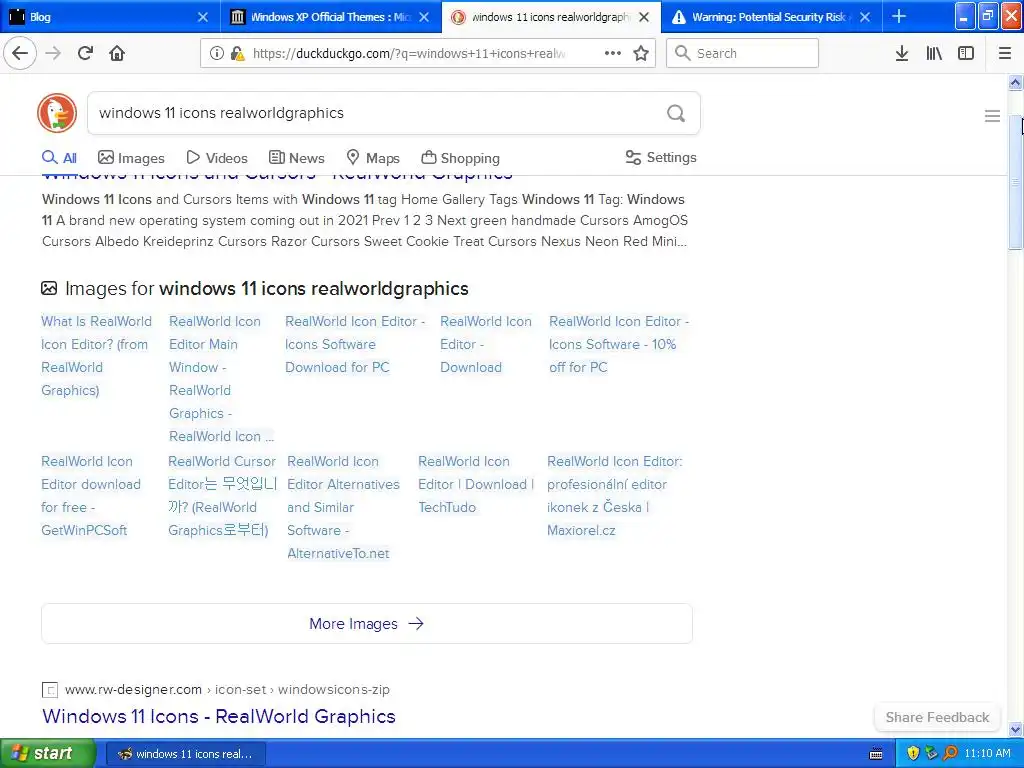Select the Videos search category
The image size is (1024, 768).
pyautogui.click(x=217, y=158)
